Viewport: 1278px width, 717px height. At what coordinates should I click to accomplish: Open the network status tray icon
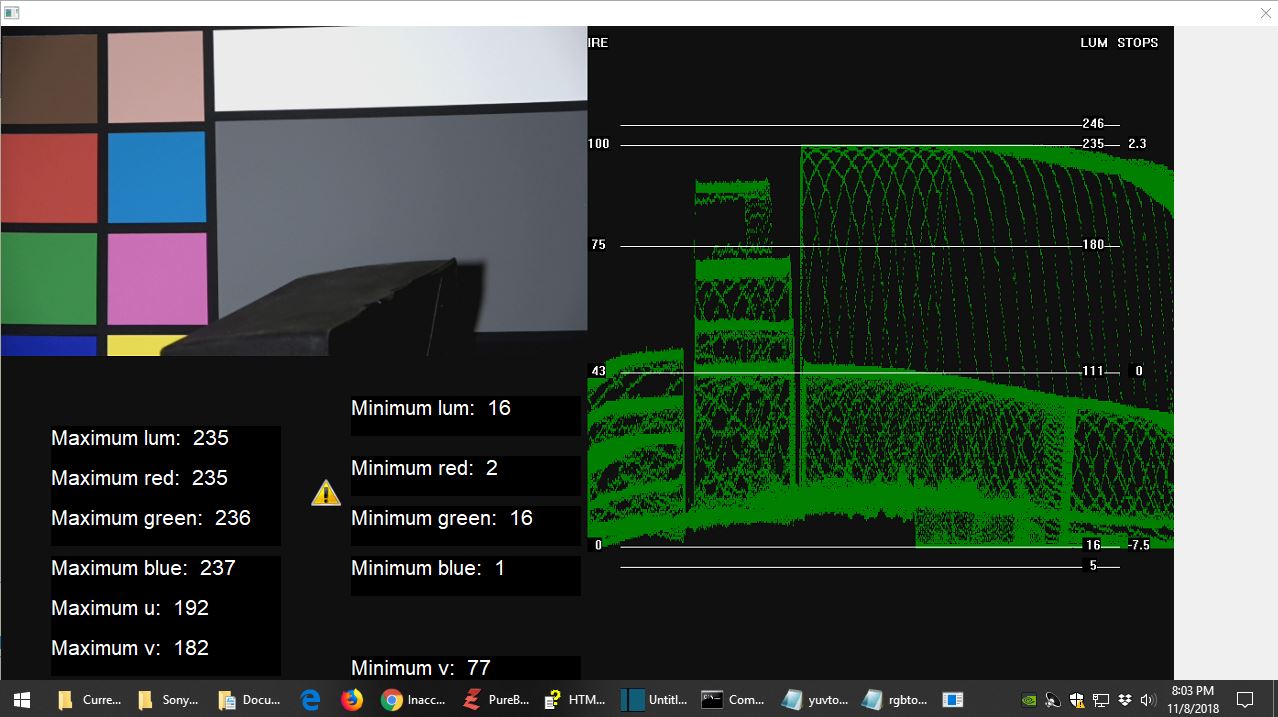point(1100,699)
